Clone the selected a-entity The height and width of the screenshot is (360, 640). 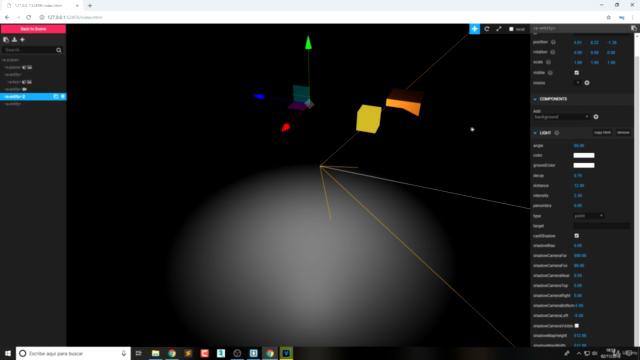point(56,97)
